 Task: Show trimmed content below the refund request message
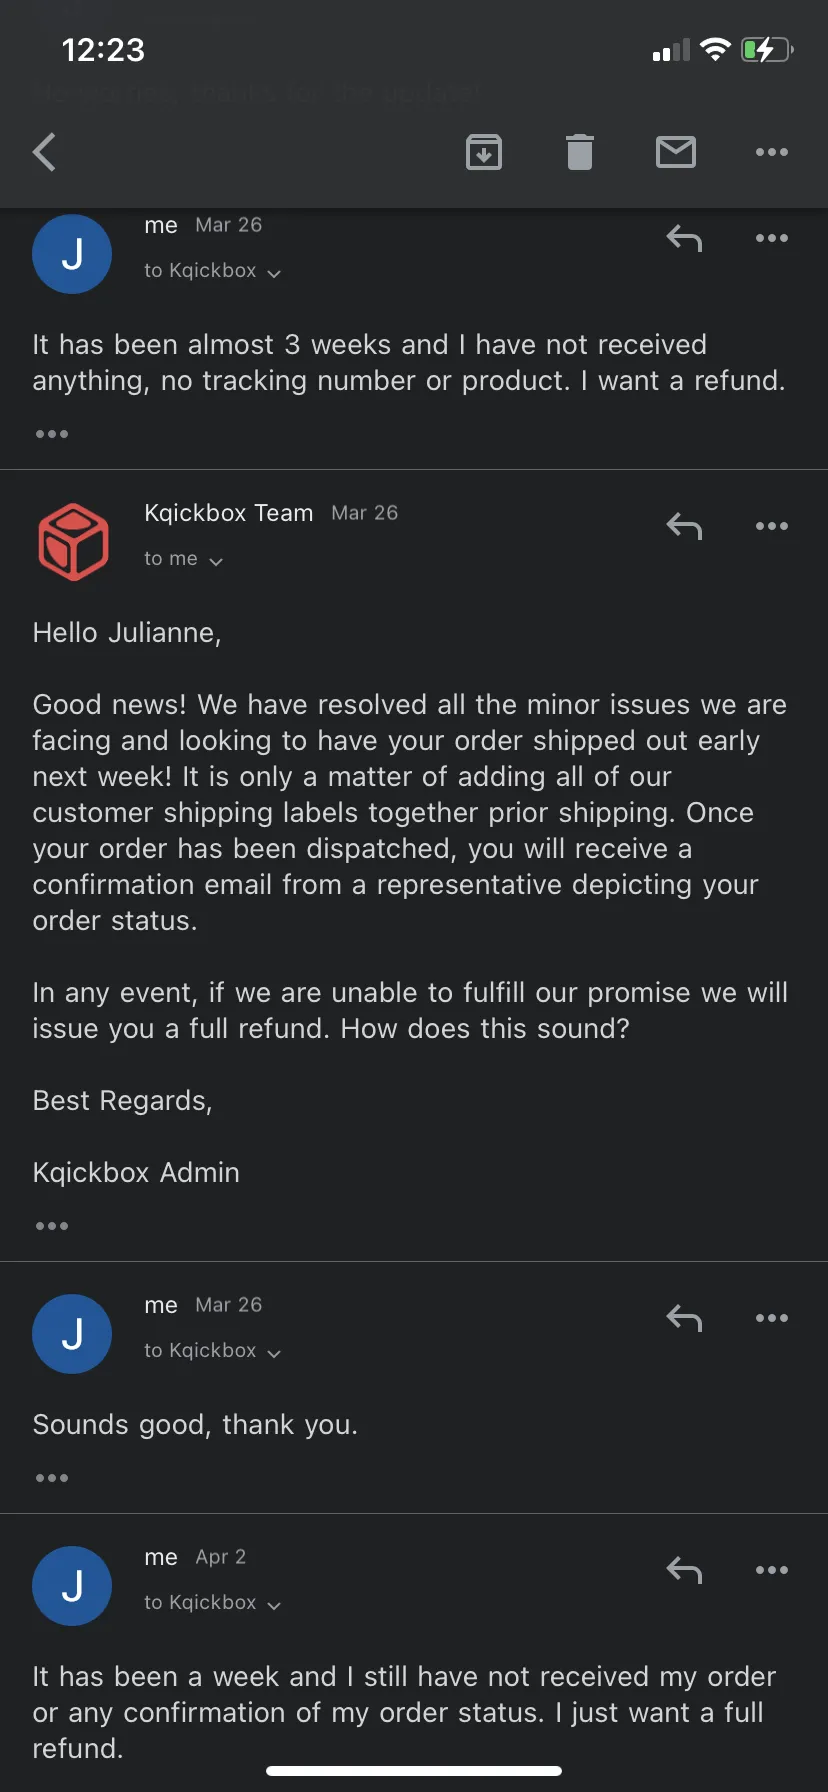click(x=52, y=434)
